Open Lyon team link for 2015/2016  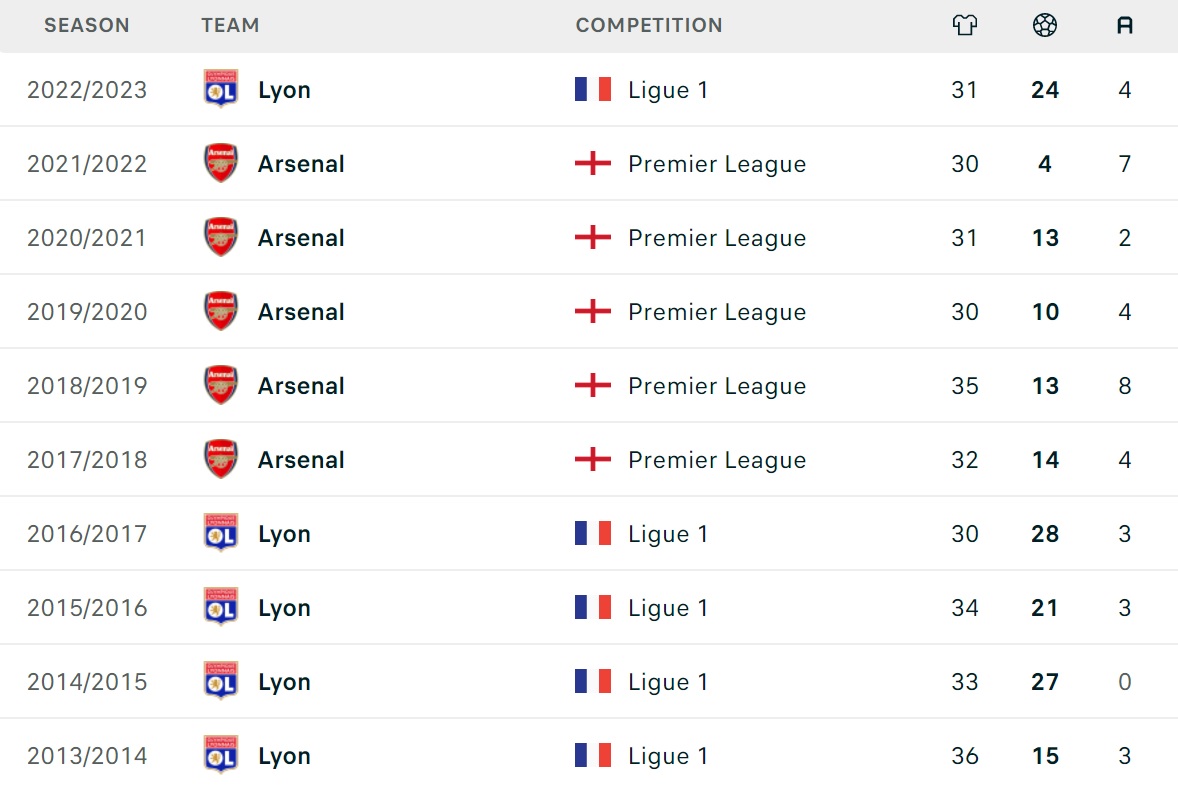tap(284, 608)
